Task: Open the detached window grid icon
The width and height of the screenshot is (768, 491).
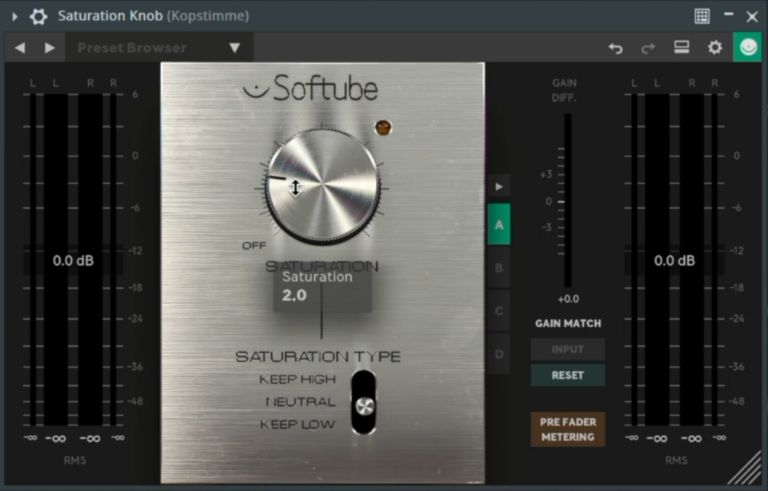Action: pos(702,16)
